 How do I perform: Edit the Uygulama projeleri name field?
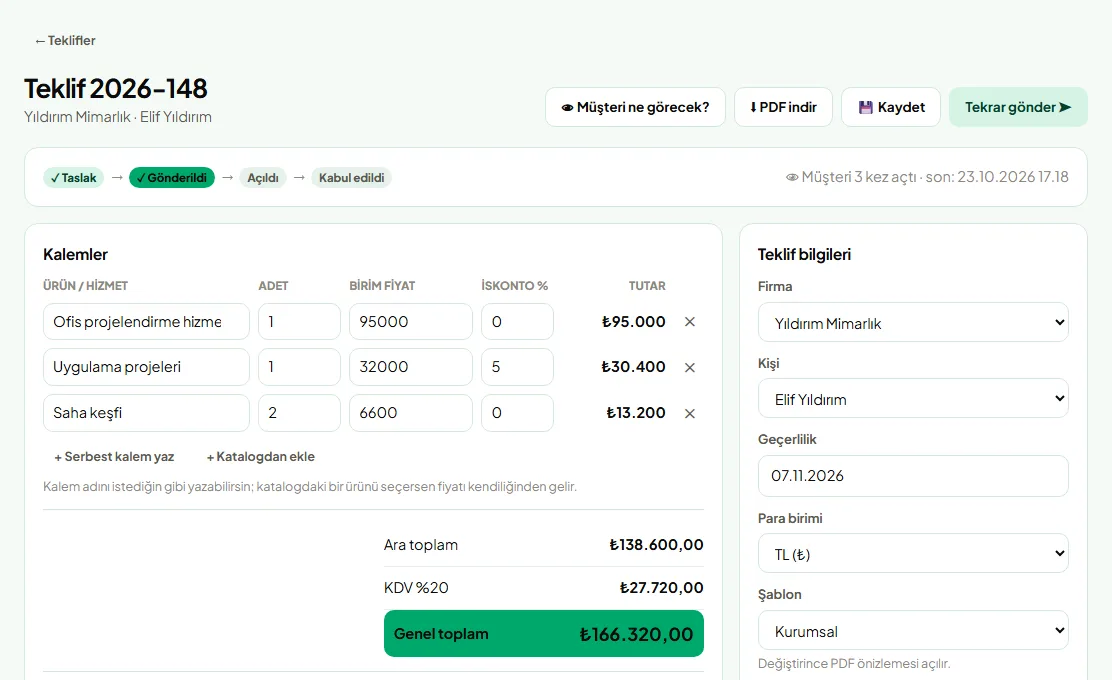146,367
